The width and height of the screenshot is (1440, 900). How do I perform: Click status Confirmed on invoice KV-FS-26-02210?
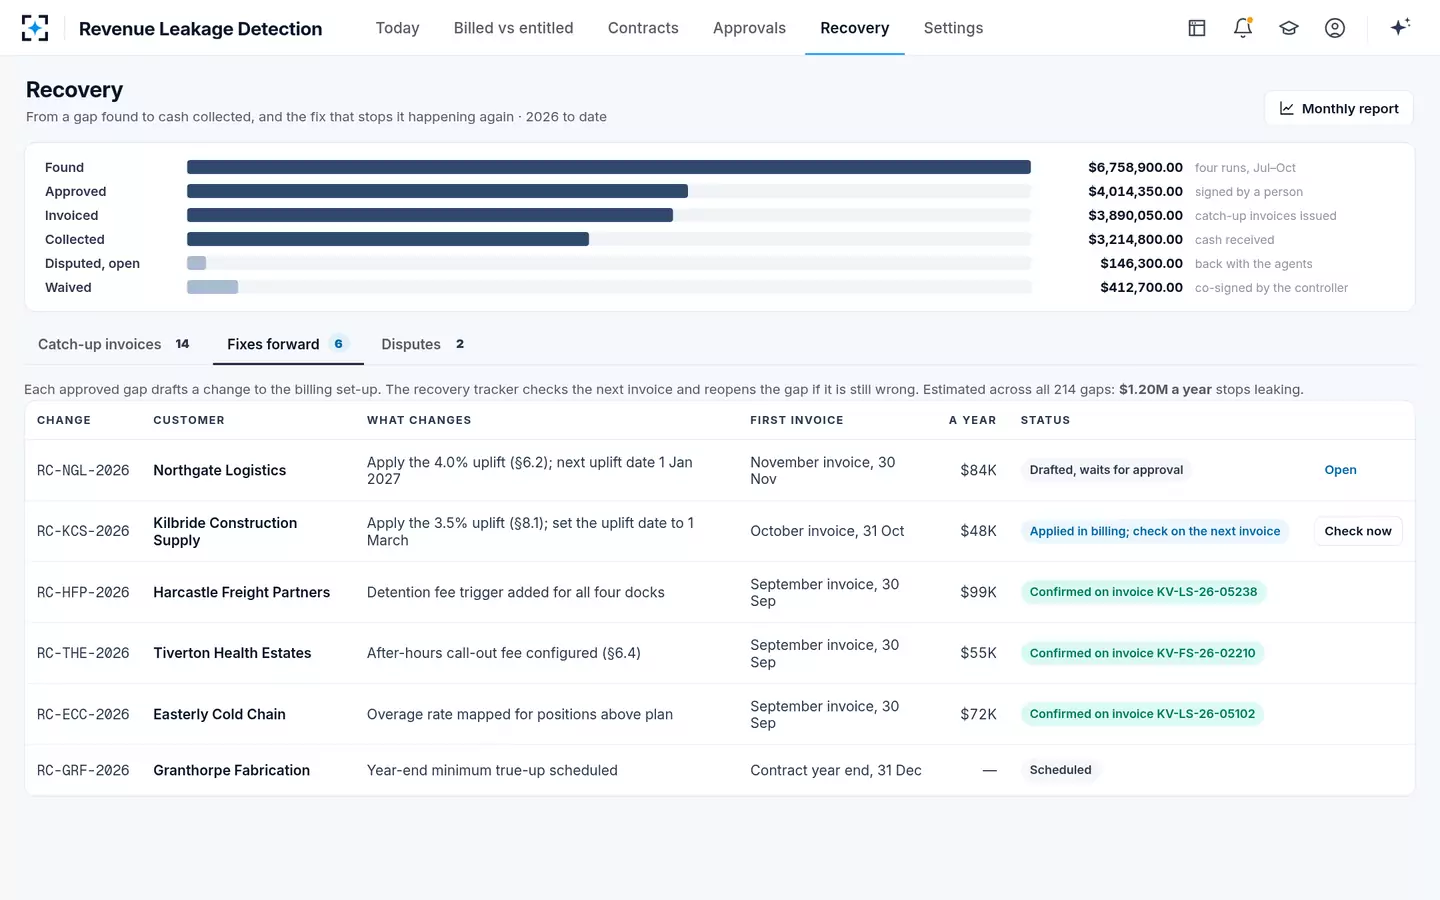(x=1142, y=653)
